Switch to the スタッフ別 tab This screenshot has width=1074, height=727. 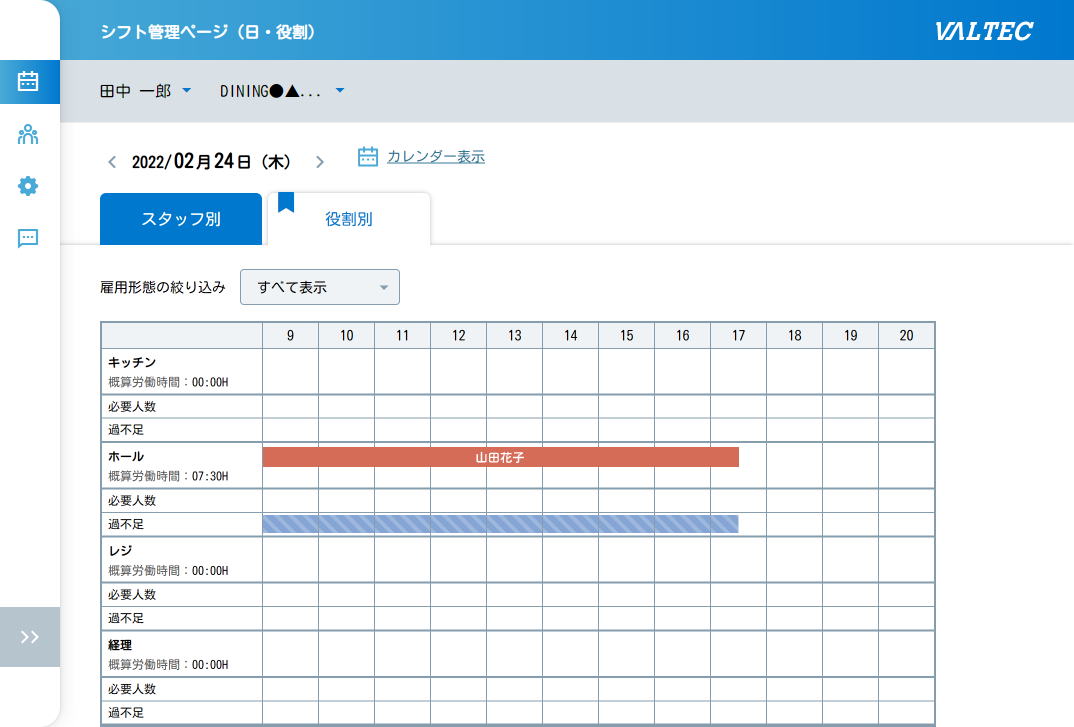(181, 219)
